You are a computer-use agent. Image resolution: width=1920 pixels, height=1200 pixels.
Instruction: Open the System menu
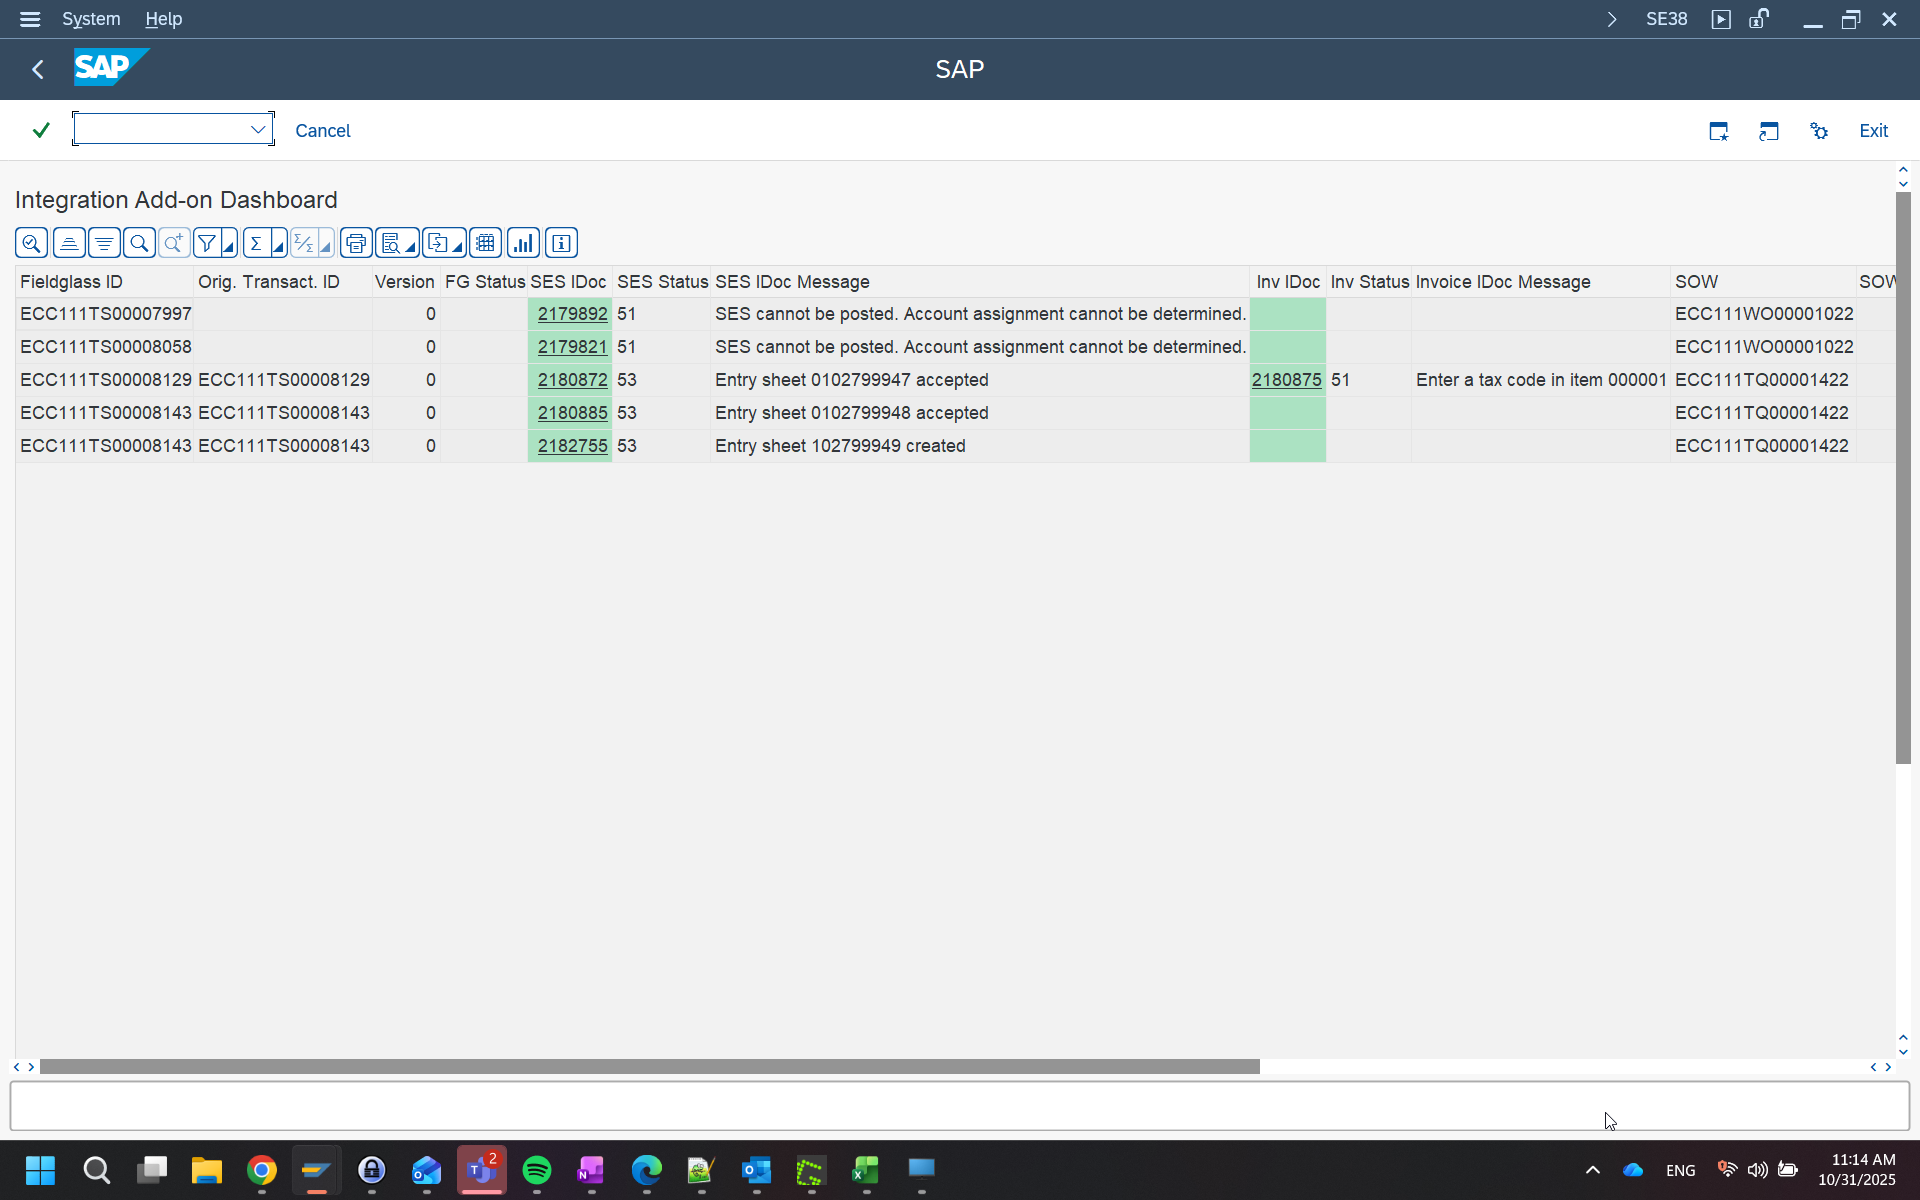(x=91, y=19)
